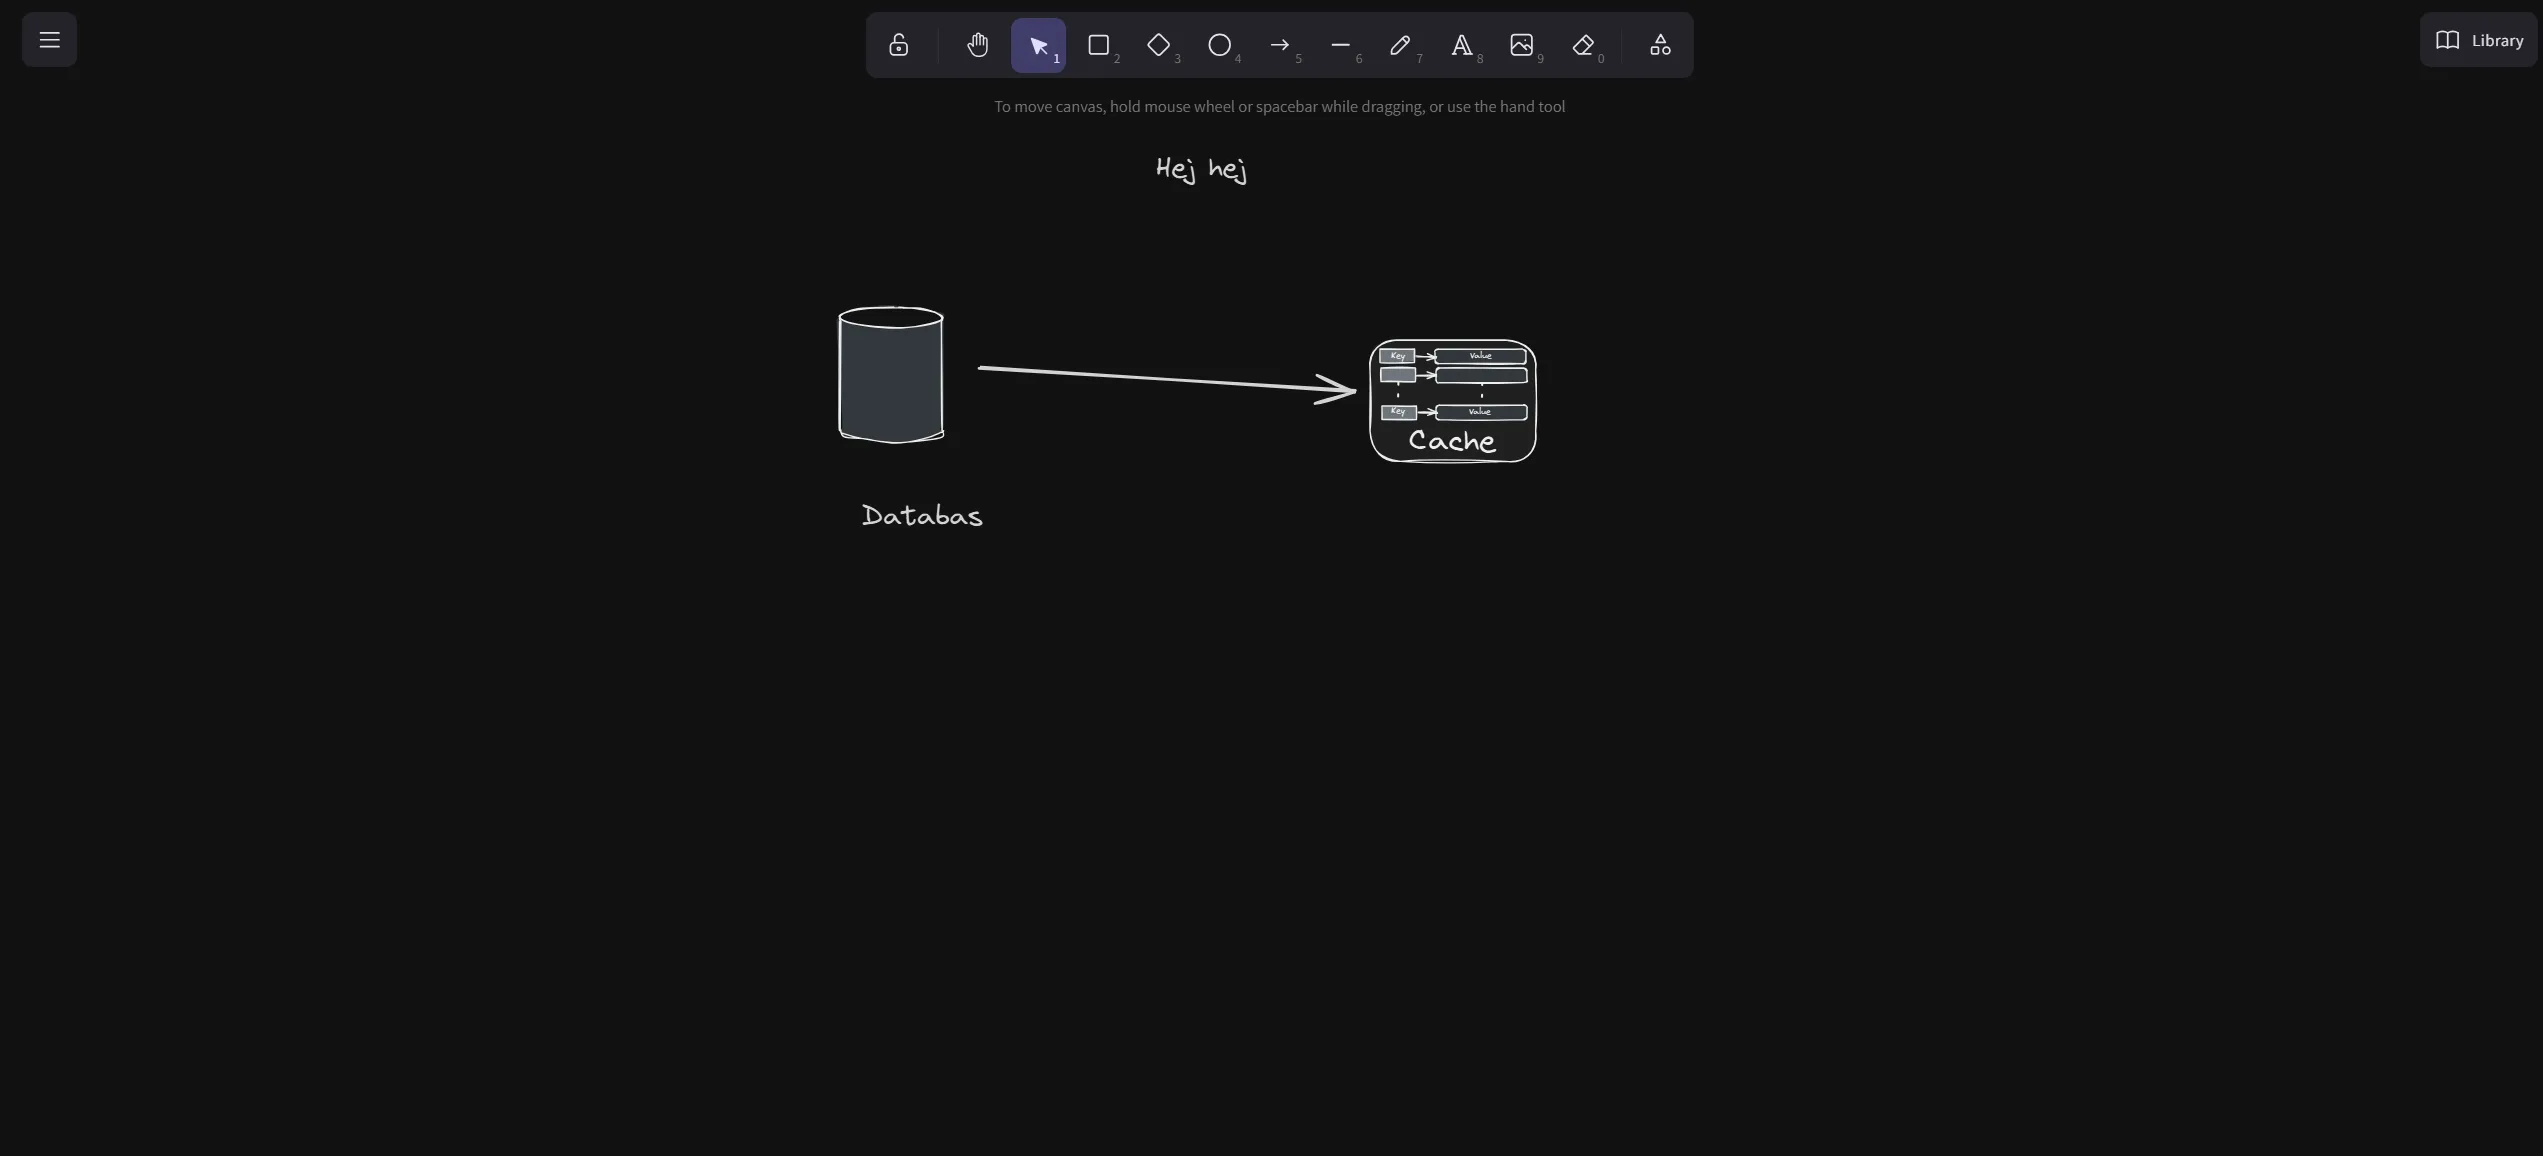Select the Rectangle tool
Image resolution: width=2543 pixels, height=1156 pixels.
point(1099,45)
